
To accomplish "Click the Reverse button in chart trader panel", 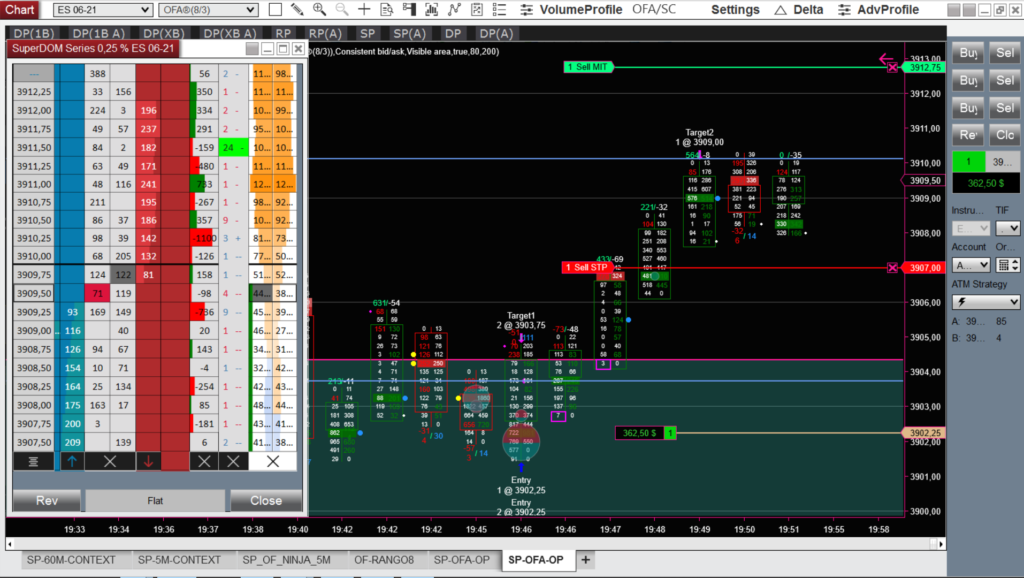I will 968,135.
